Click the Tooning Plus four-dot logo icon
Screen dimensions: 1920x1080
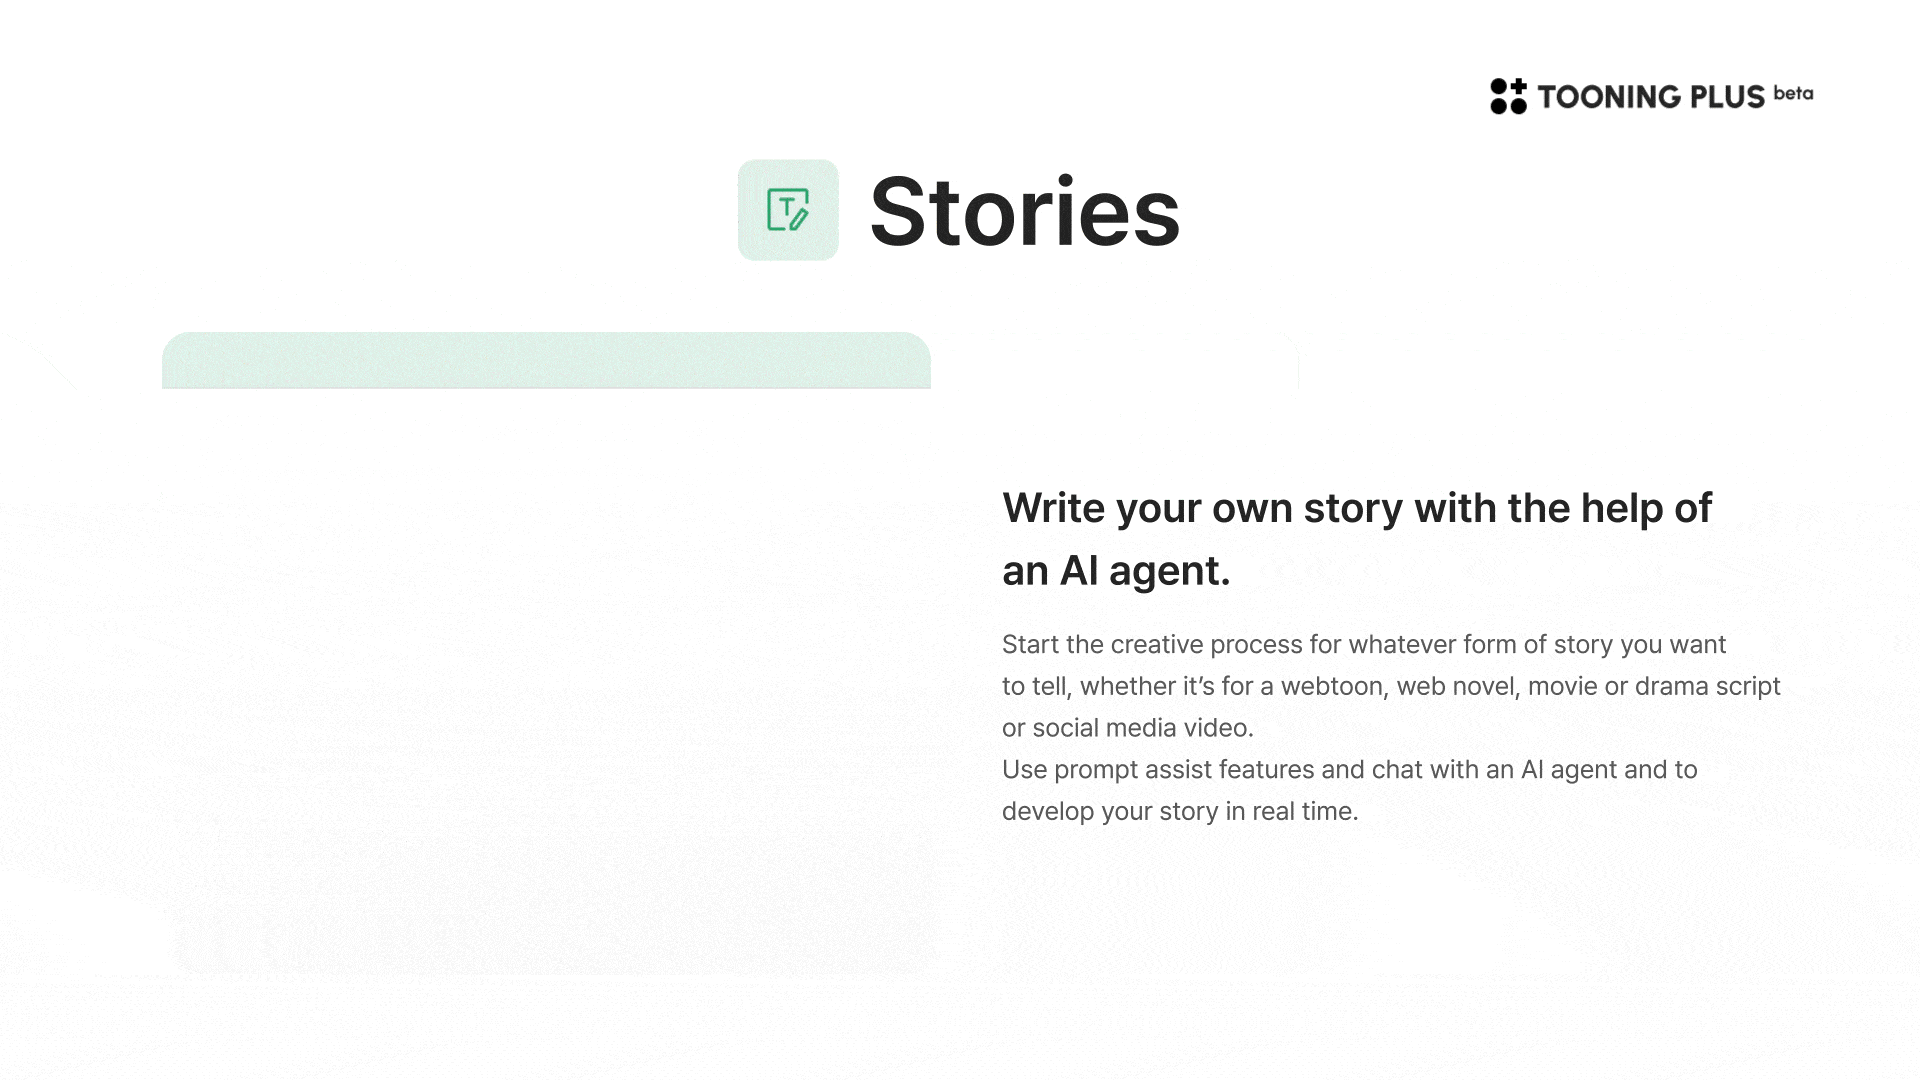pos(1508,96)
